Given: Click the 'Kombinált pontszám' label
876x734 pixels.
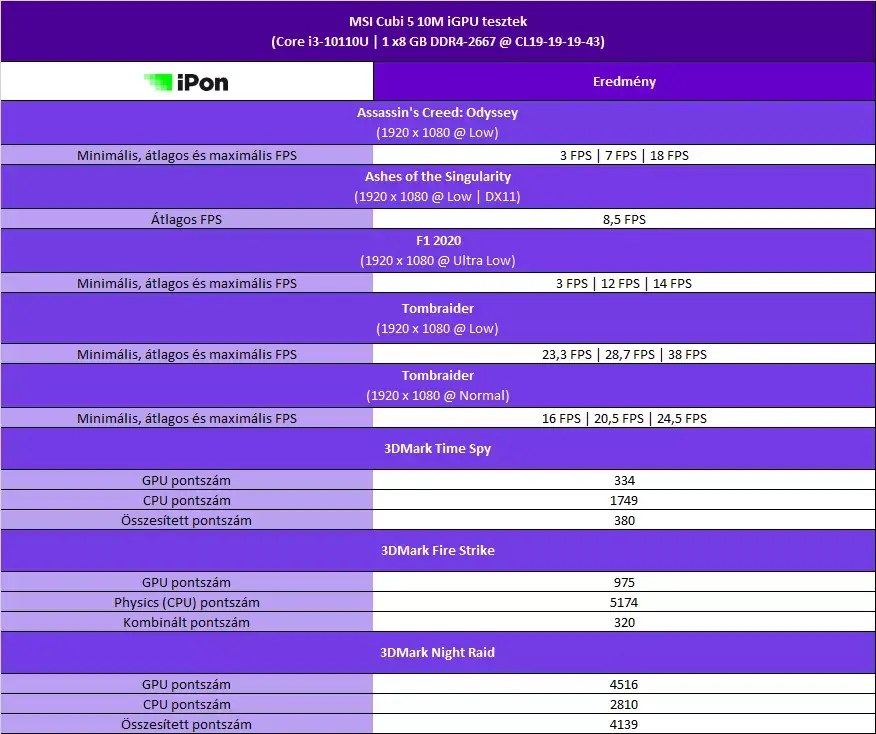Looking at the screenshot, I should 187,623.
